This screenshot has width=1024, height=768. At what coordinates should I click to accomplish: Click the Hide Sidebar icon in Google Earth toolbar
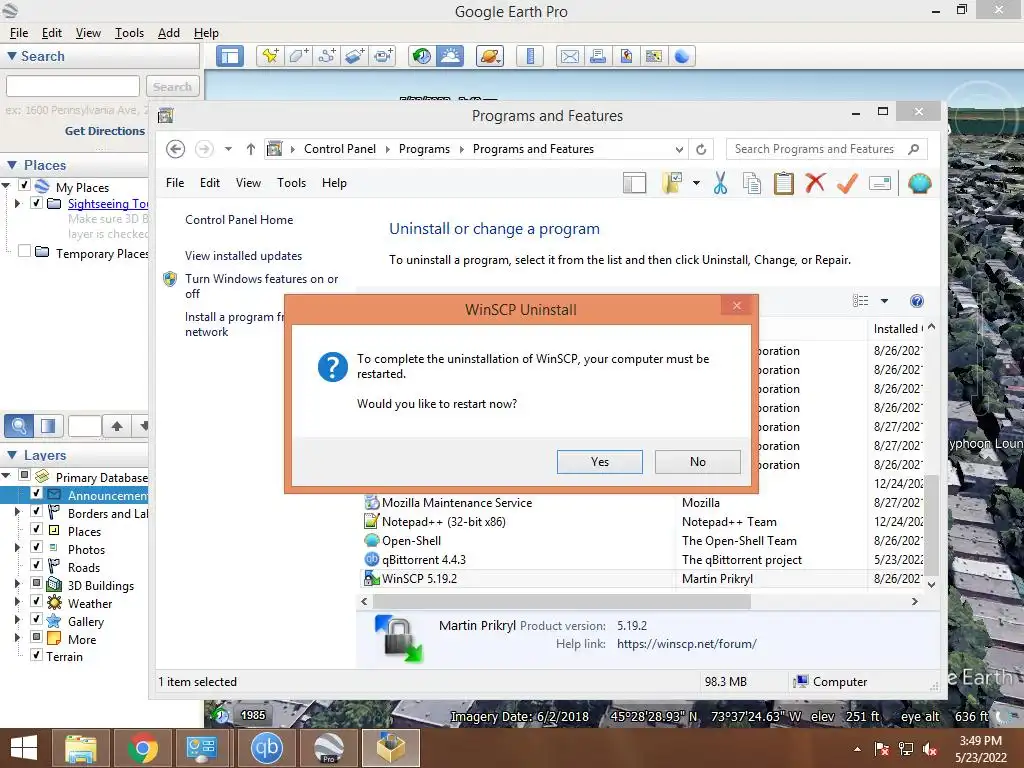(x=230, y=56)
